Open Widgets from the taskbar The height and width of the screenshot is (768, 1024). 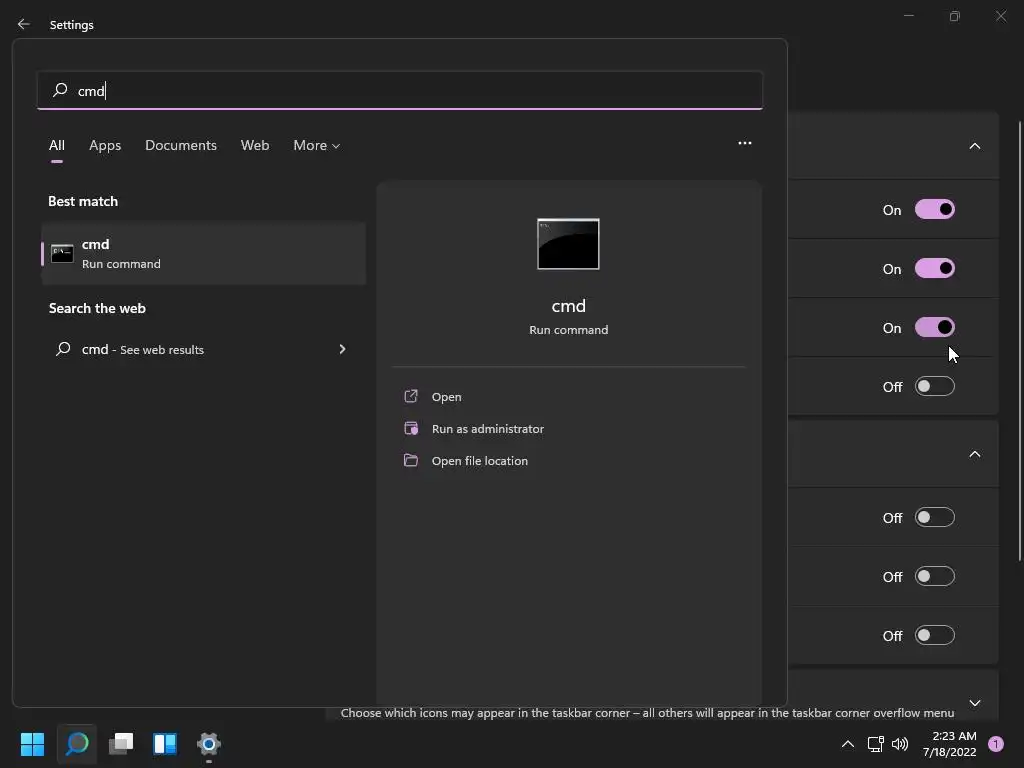coord(165,744)
